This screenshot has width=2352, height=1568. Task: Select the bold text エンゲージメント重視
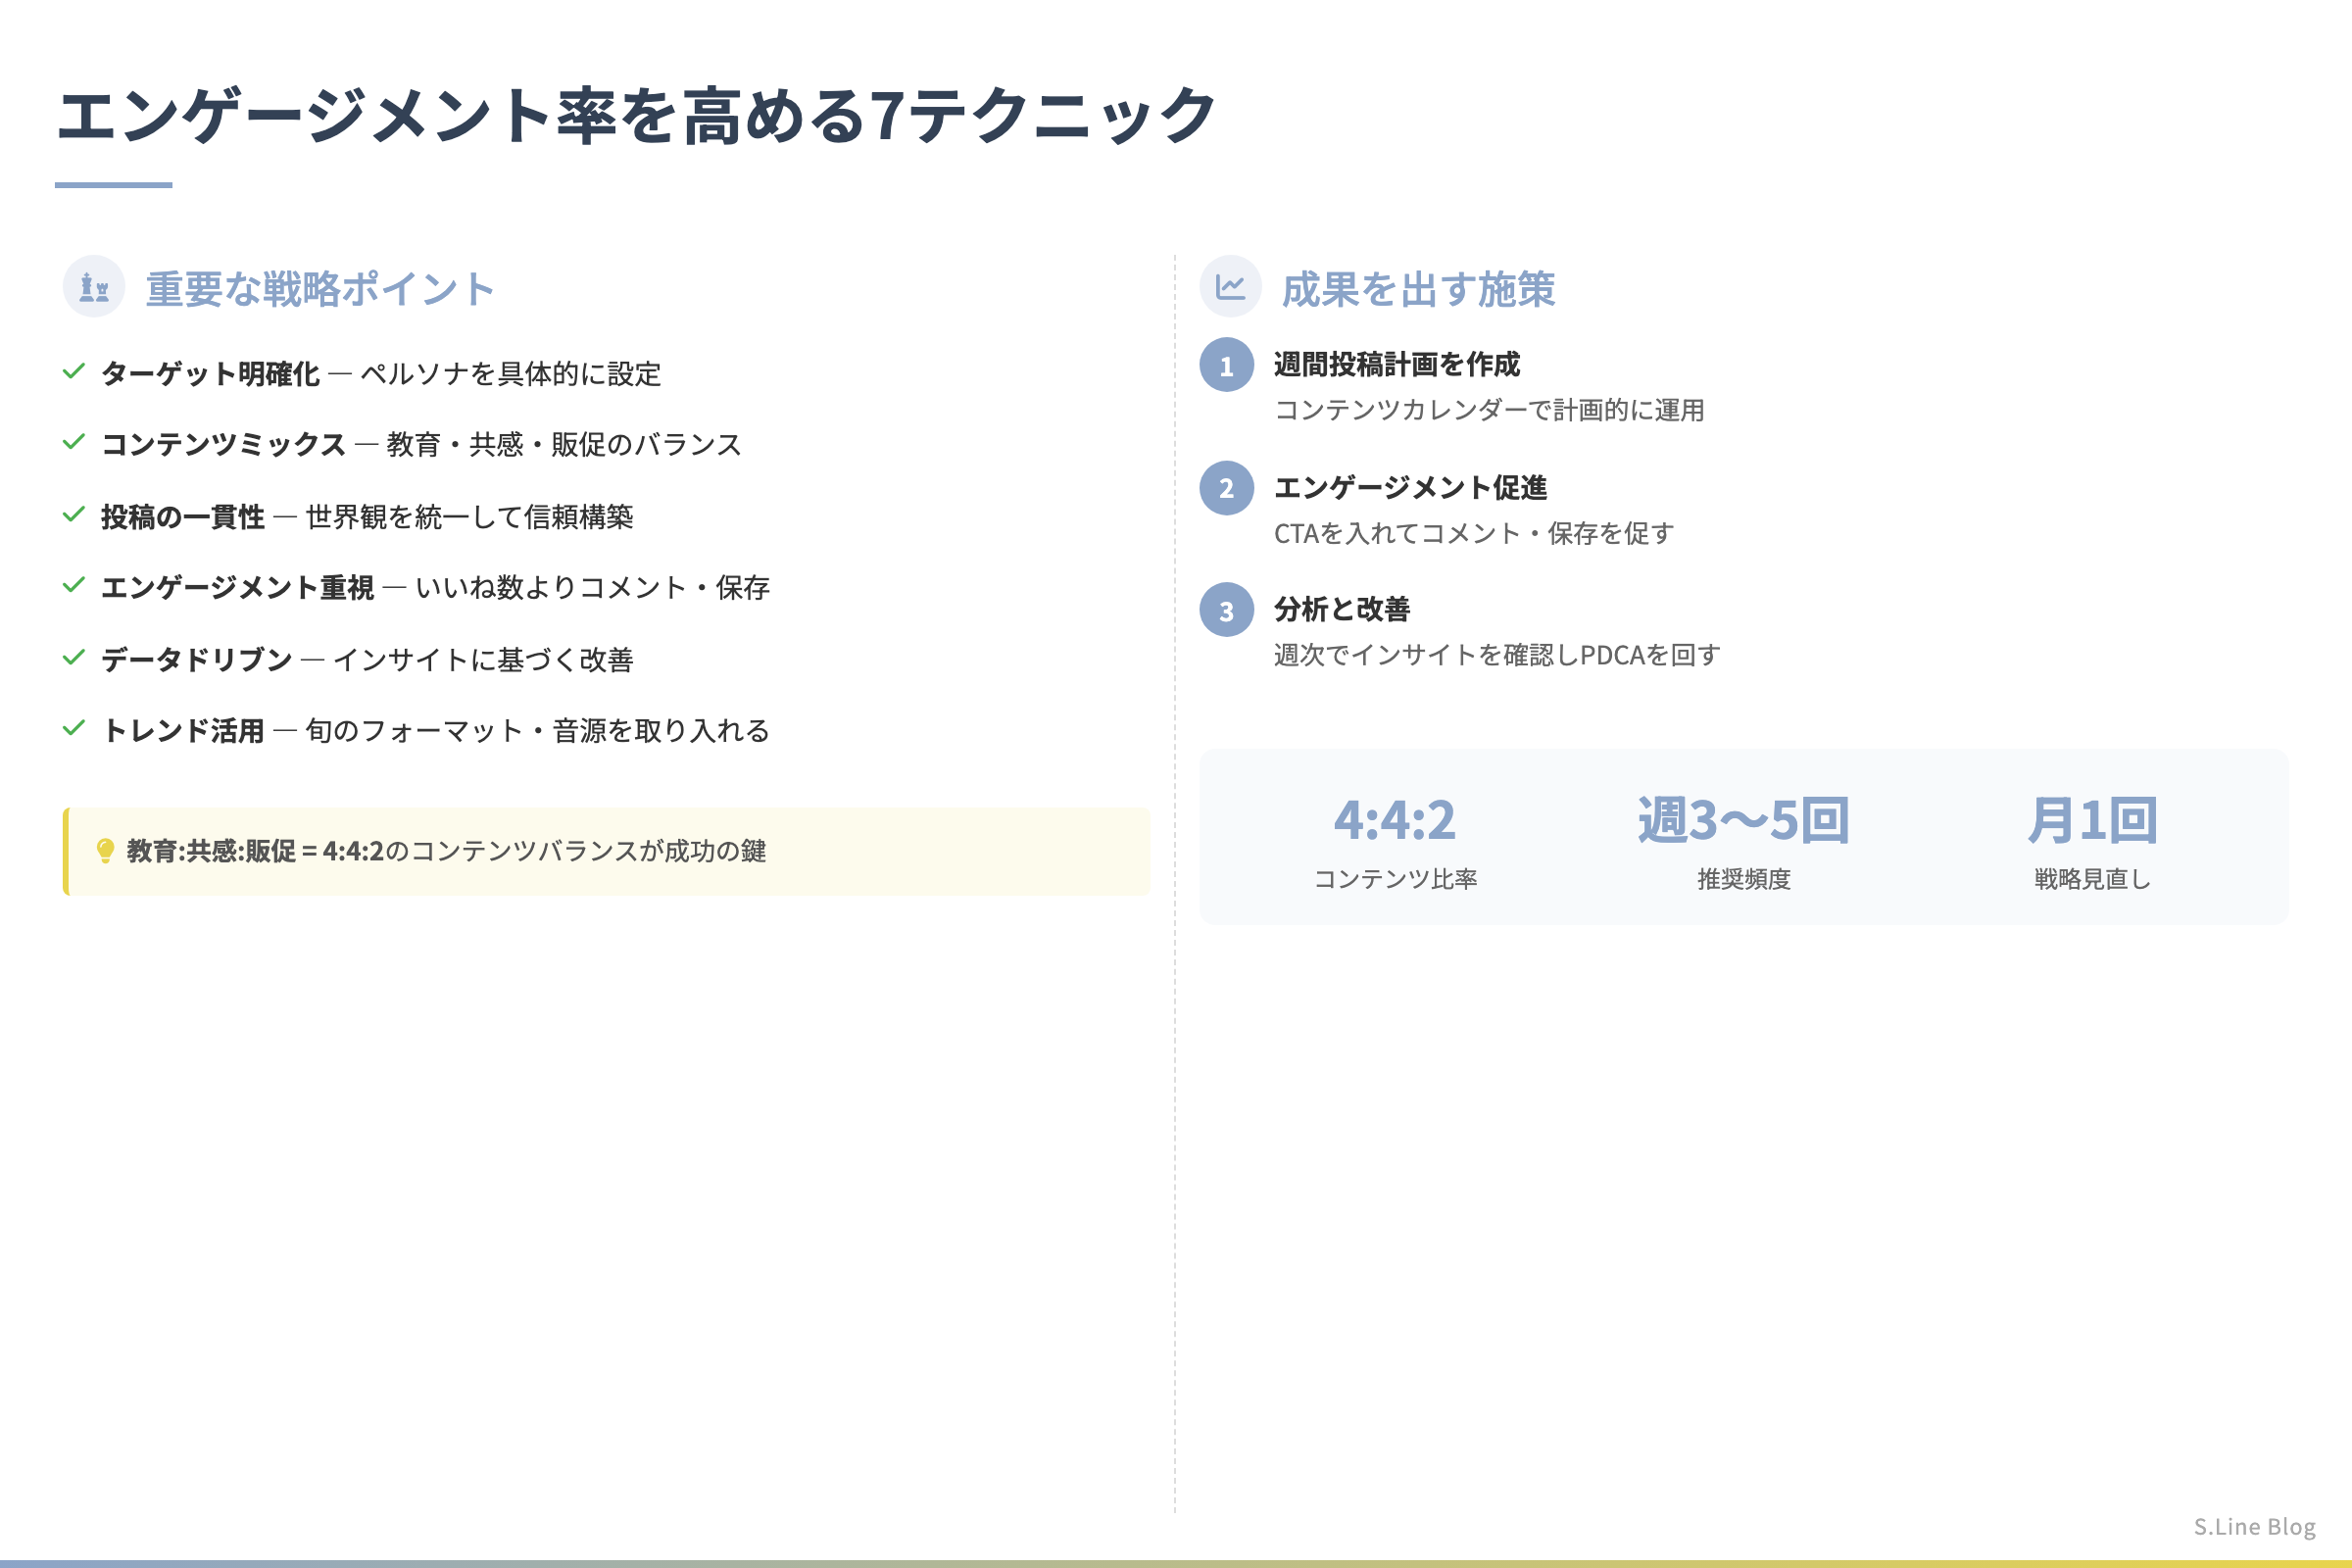pos(238,588)
